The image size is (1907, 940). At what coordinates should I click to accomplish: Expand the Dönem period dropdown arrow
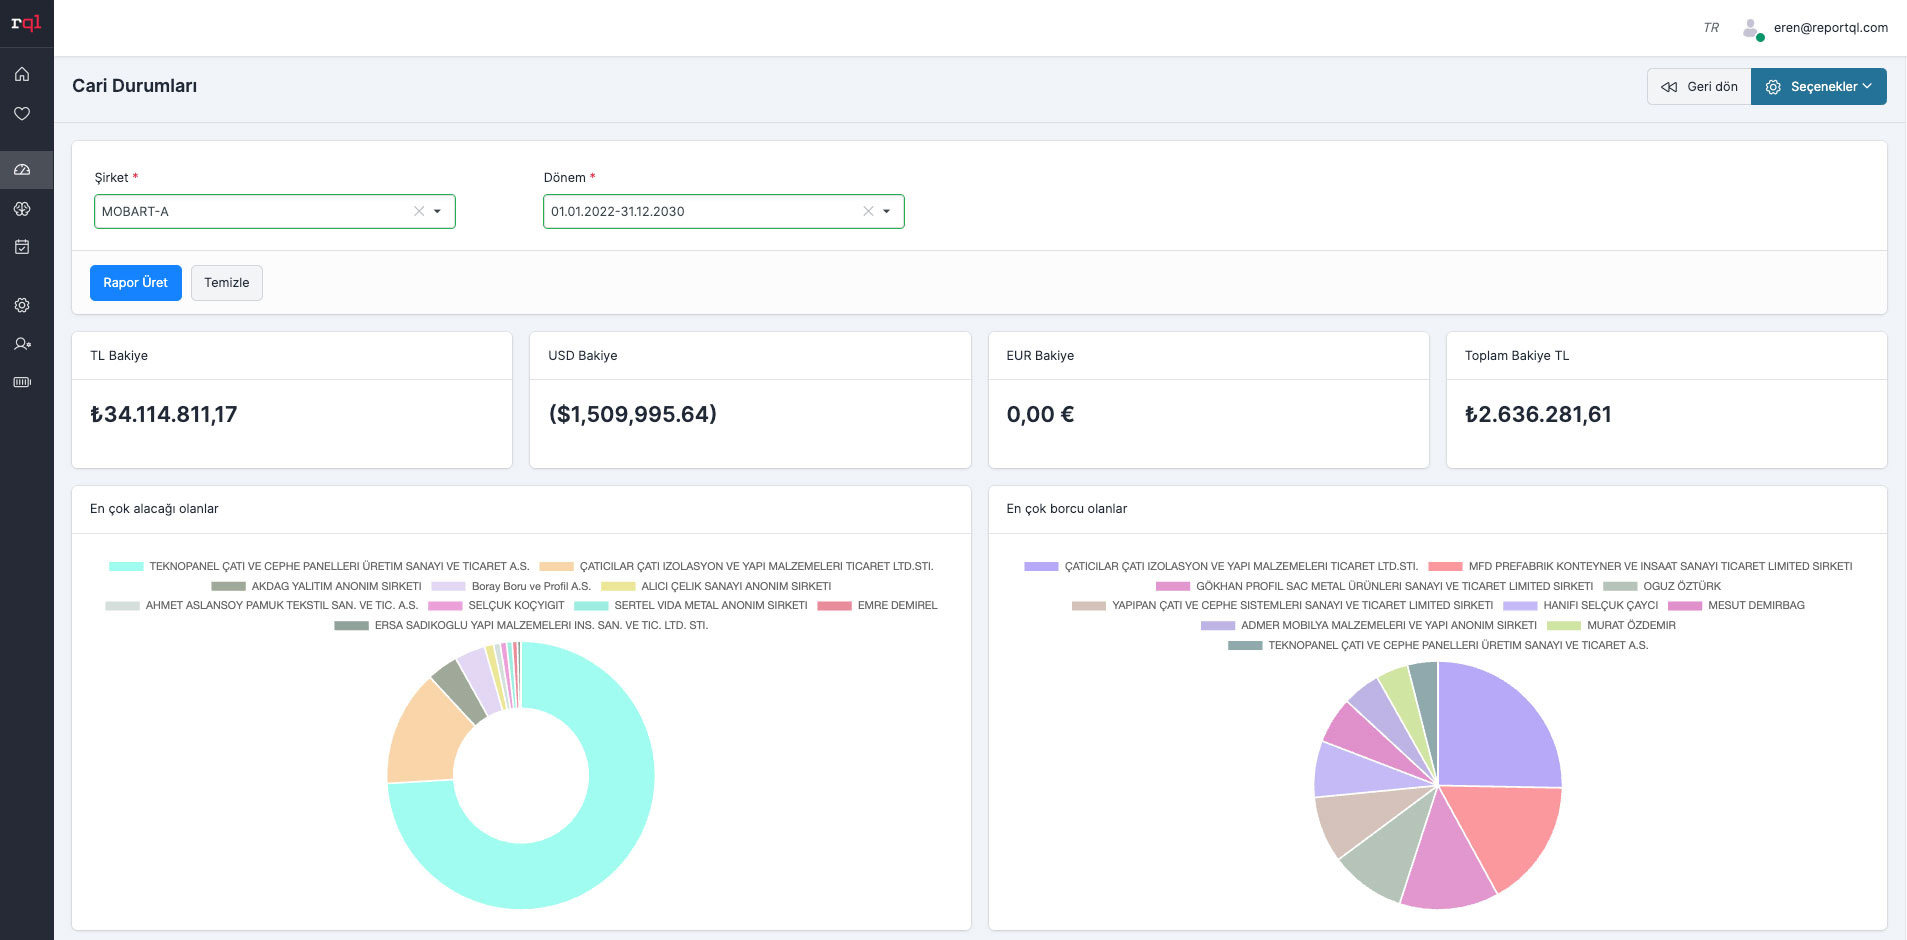pyautogui.click(x=887, y=211)
